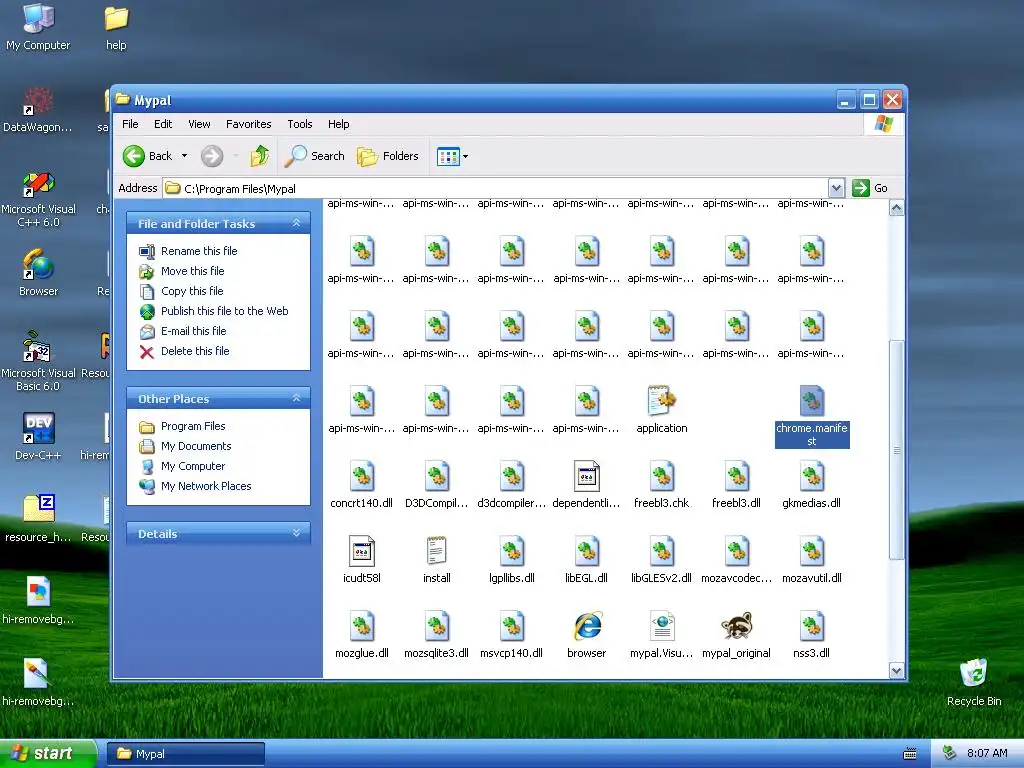Go to My Documents in Other Places

click(196, 446)
